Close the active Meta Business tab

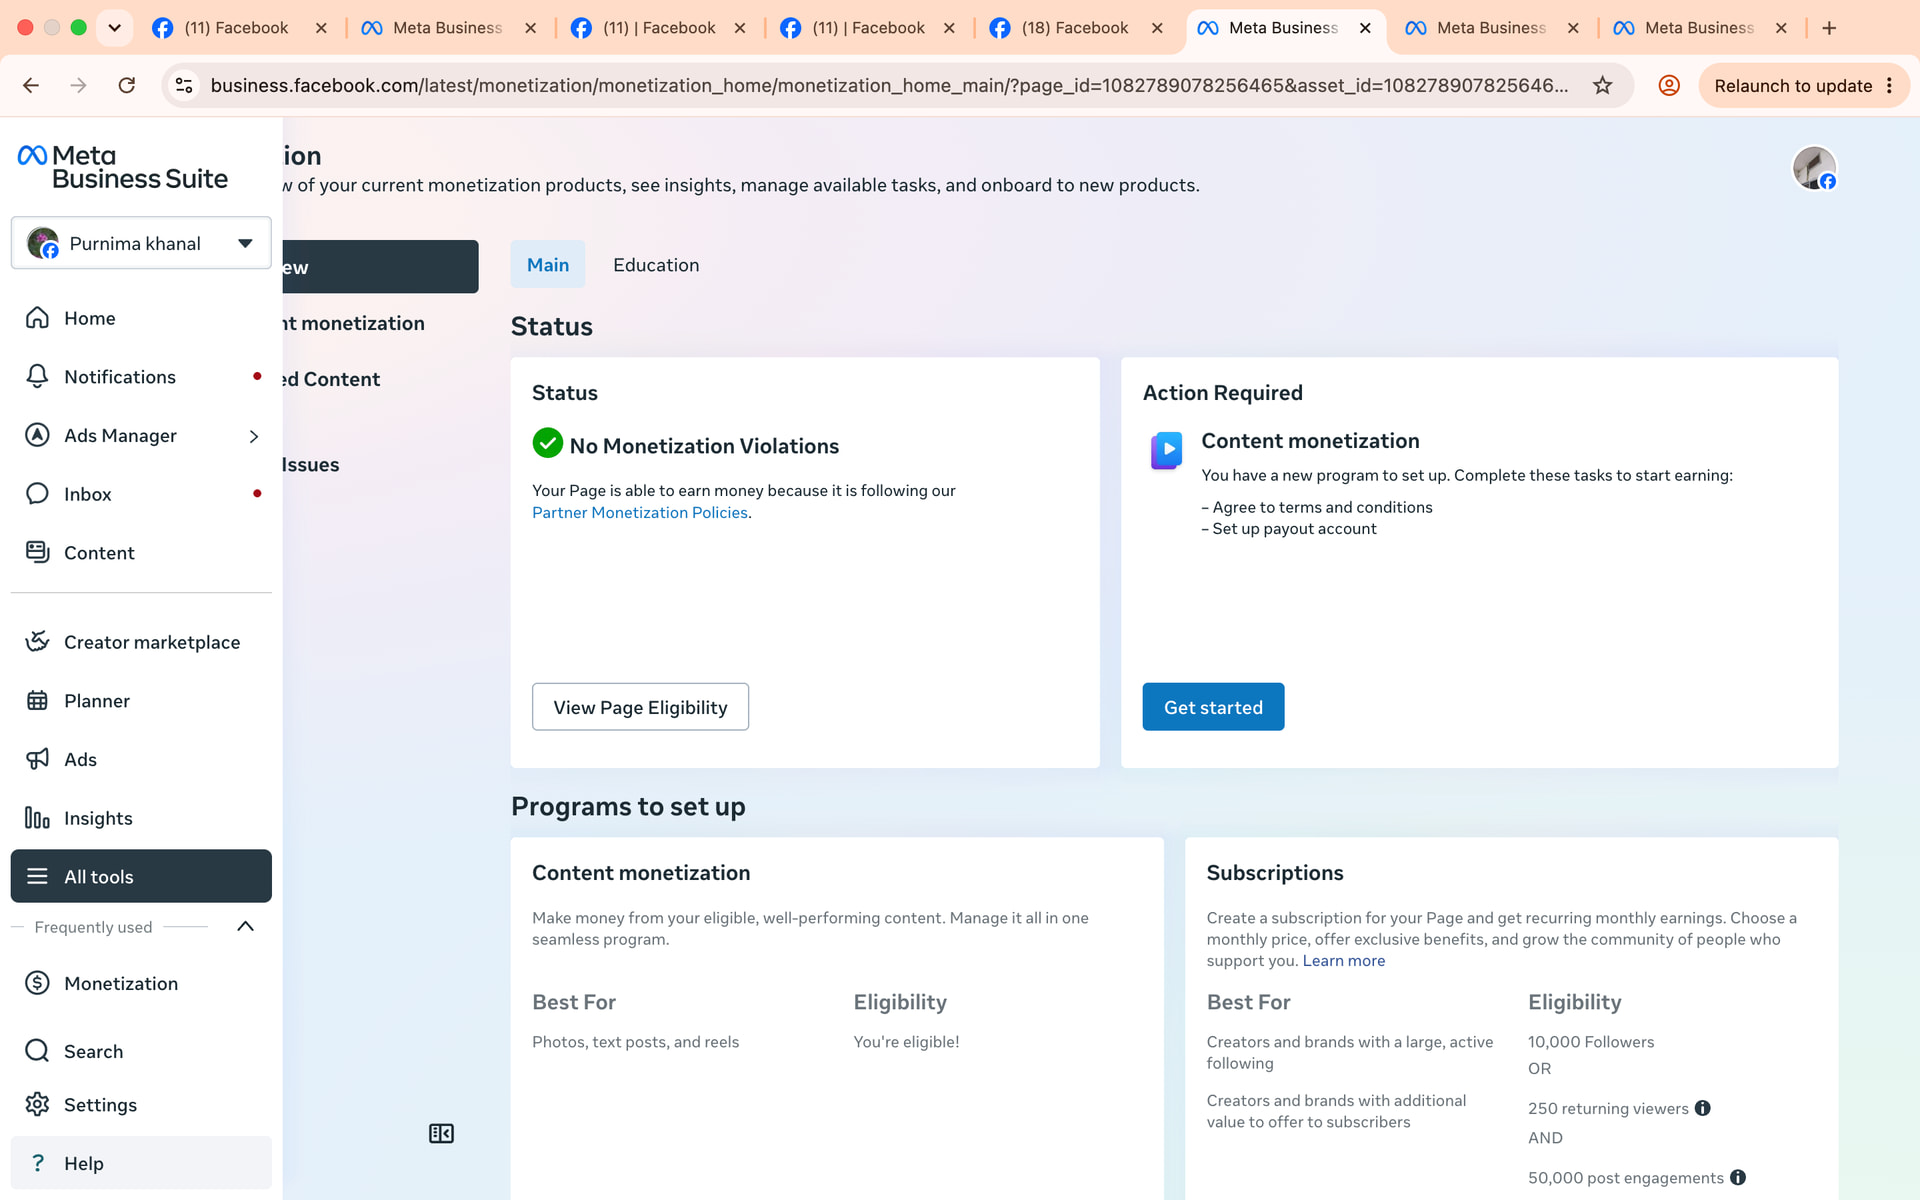[1365, 28]
